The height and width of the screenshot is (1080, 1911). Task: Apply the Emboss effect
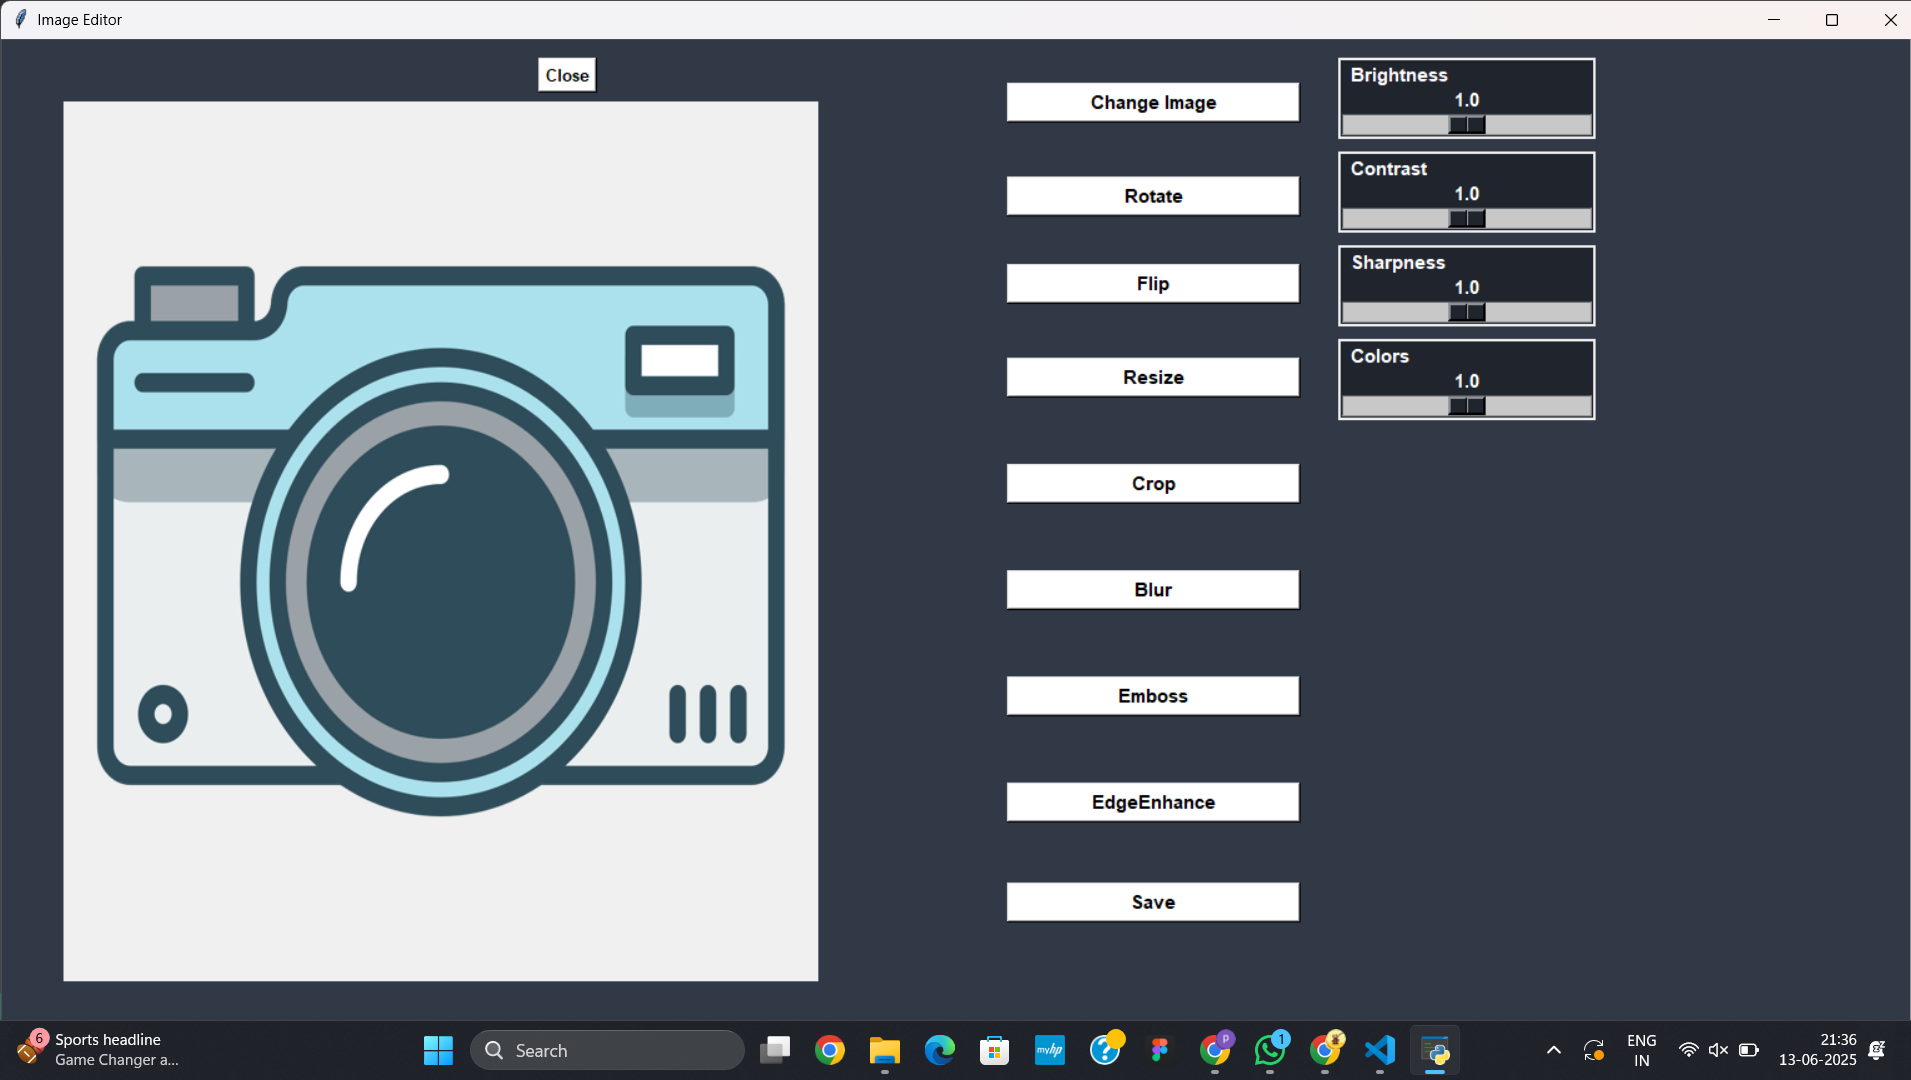(x=1152, y=695)
